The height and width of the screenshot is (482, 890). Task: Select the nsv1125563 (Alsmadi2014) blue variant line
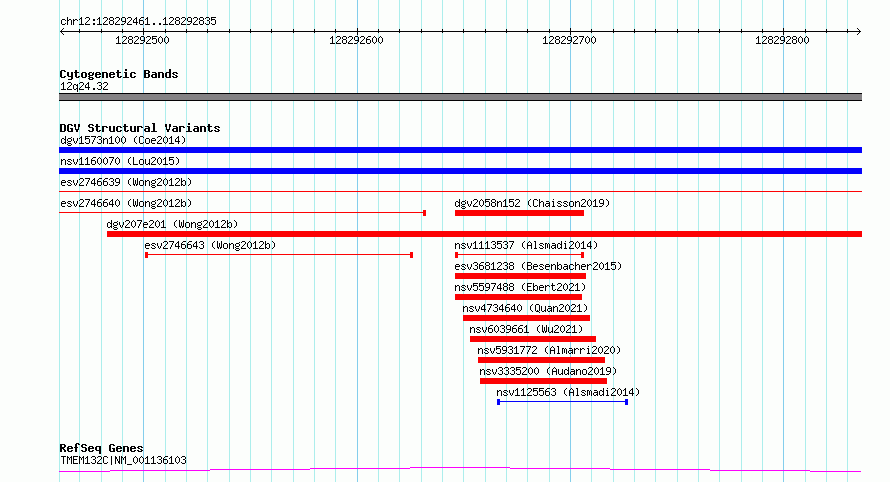[562, 402]
